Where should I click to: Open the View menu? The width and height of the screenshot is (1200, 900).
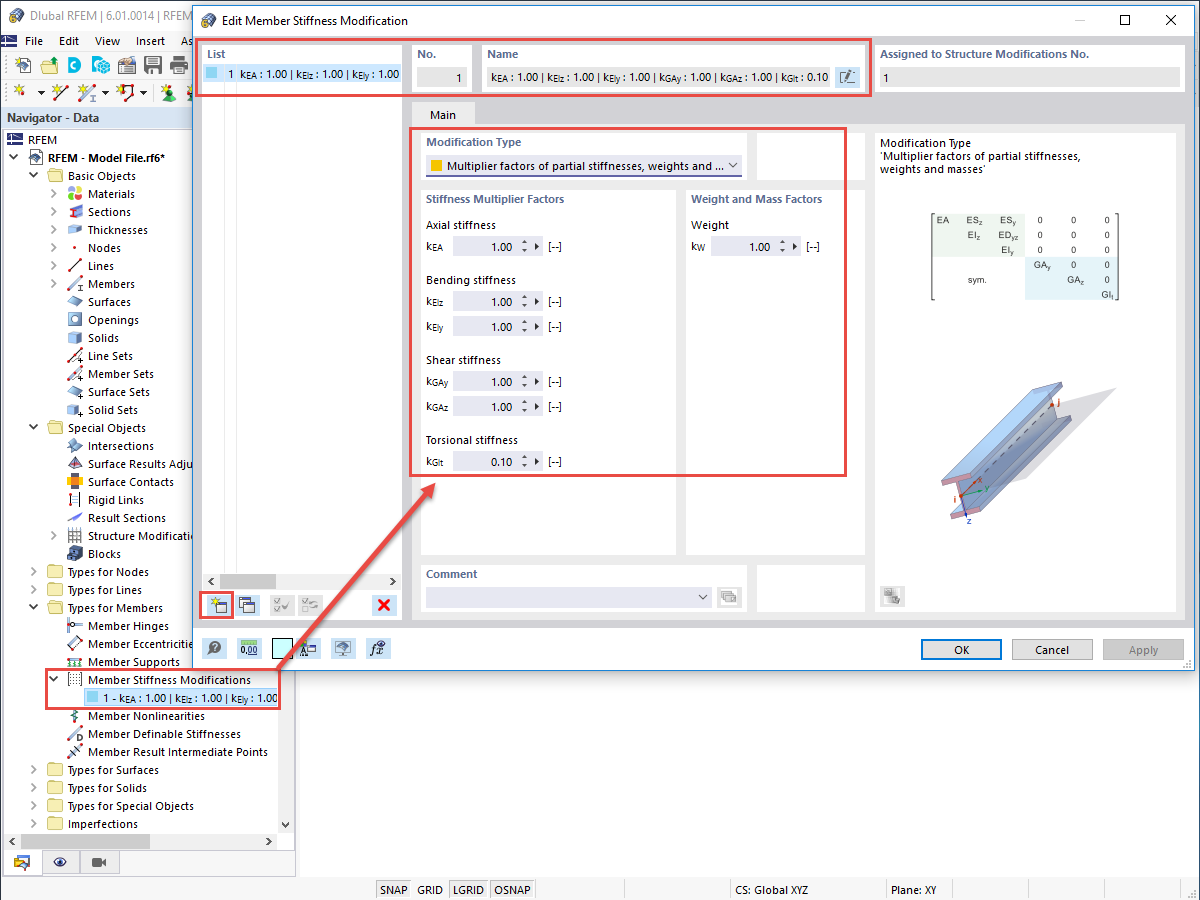[107, 41]
